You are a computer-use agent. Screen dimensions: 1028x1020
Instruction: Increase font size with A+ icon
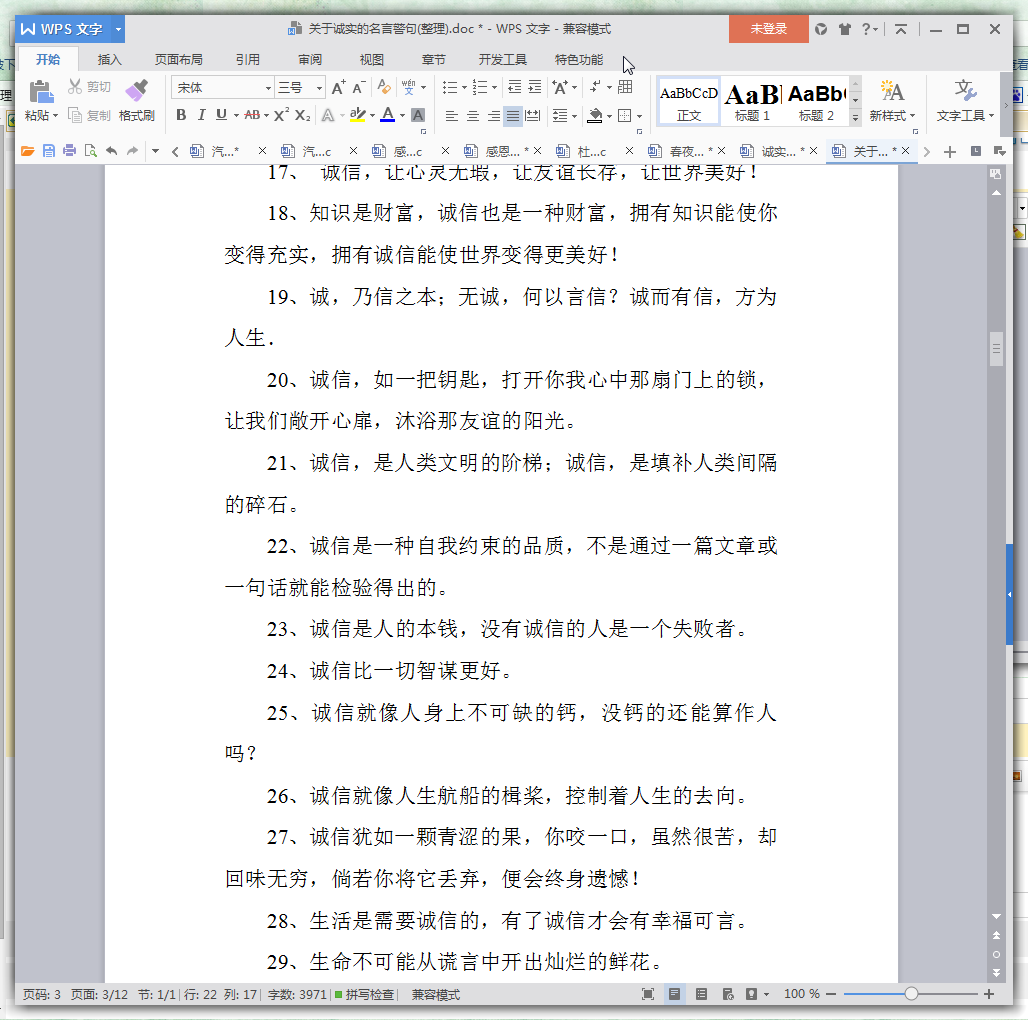[x=338, y=87]
